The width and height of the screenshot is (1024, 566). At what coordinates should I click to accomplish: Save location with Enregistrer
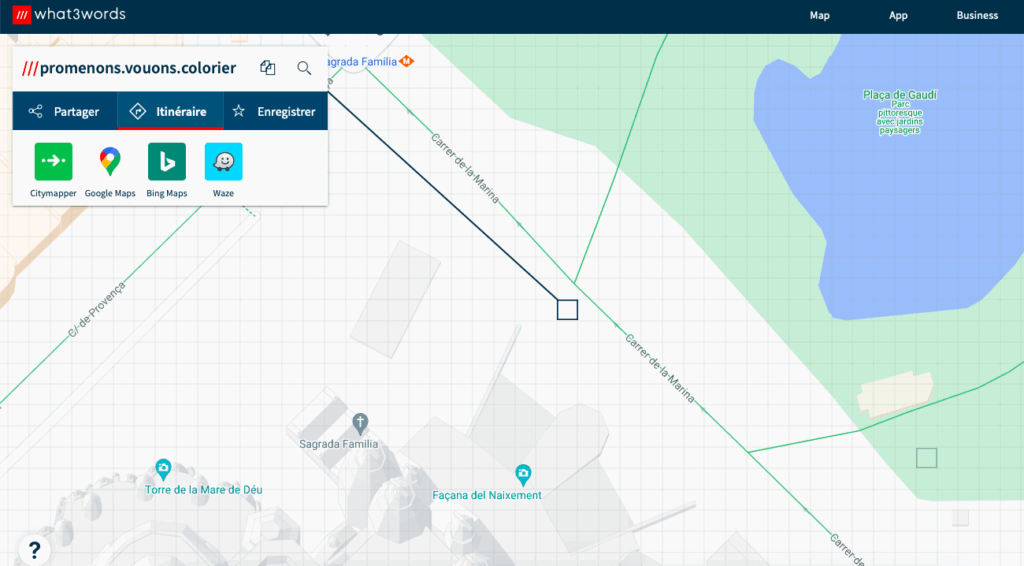[274, 112]
